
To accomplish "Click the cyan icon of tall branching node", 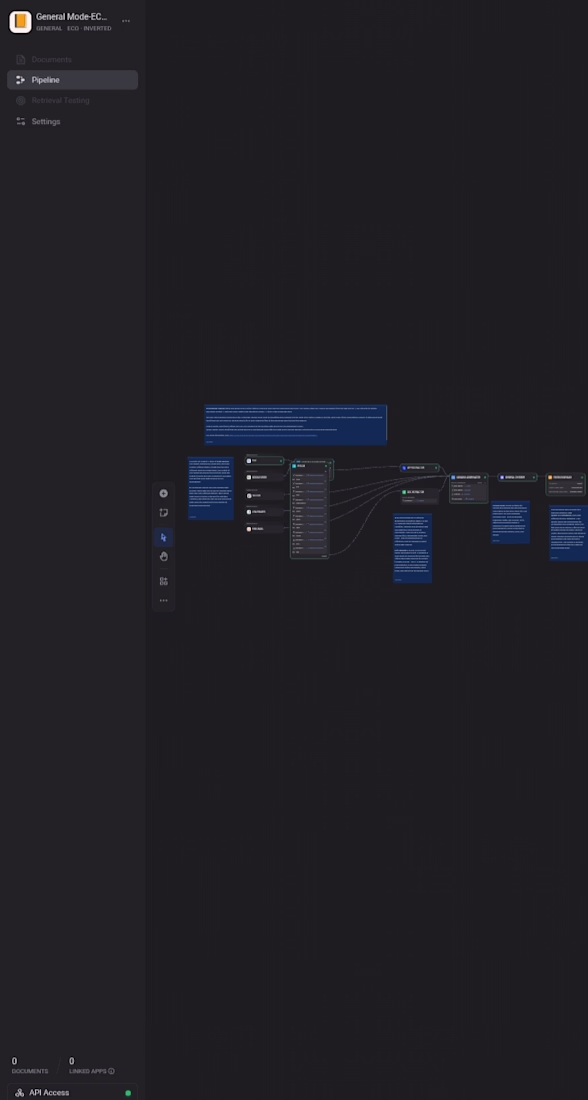I will pyautogui.click(x=295, y=466).
